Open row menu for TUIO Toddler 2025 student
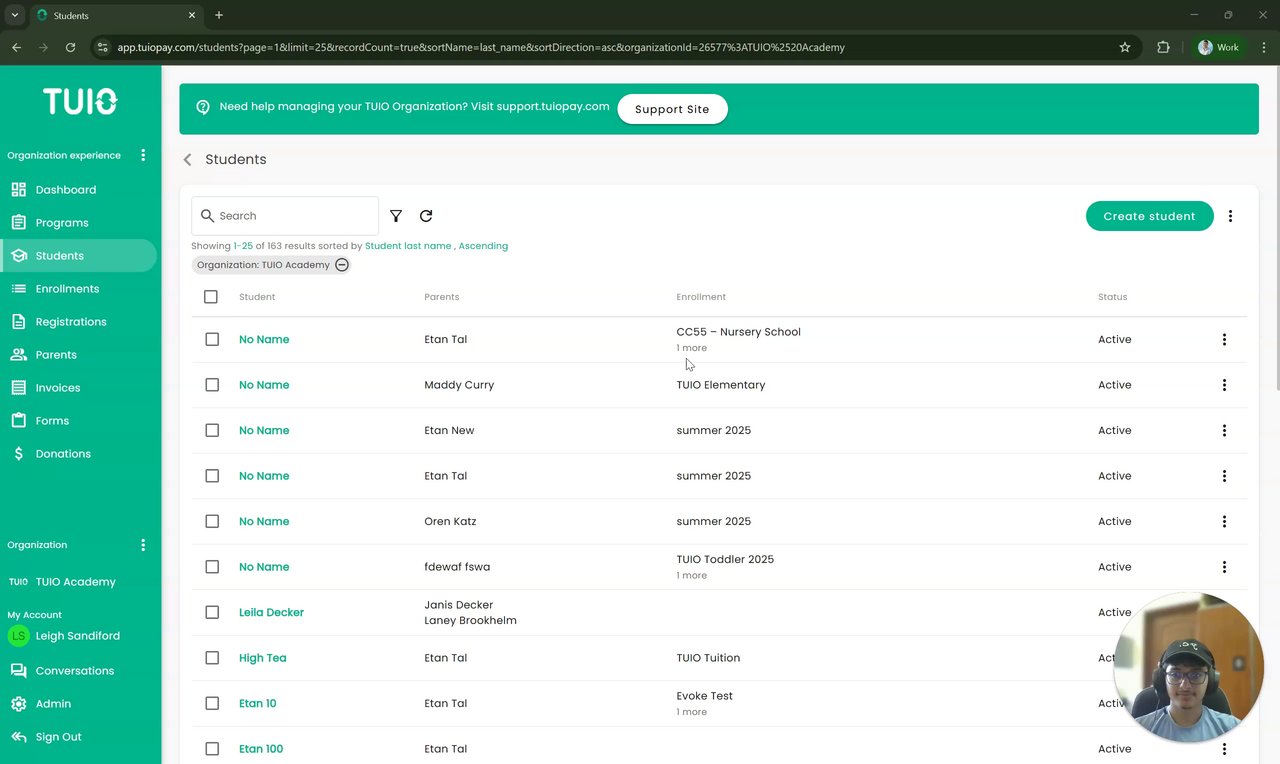 (x=1224, y=567)
